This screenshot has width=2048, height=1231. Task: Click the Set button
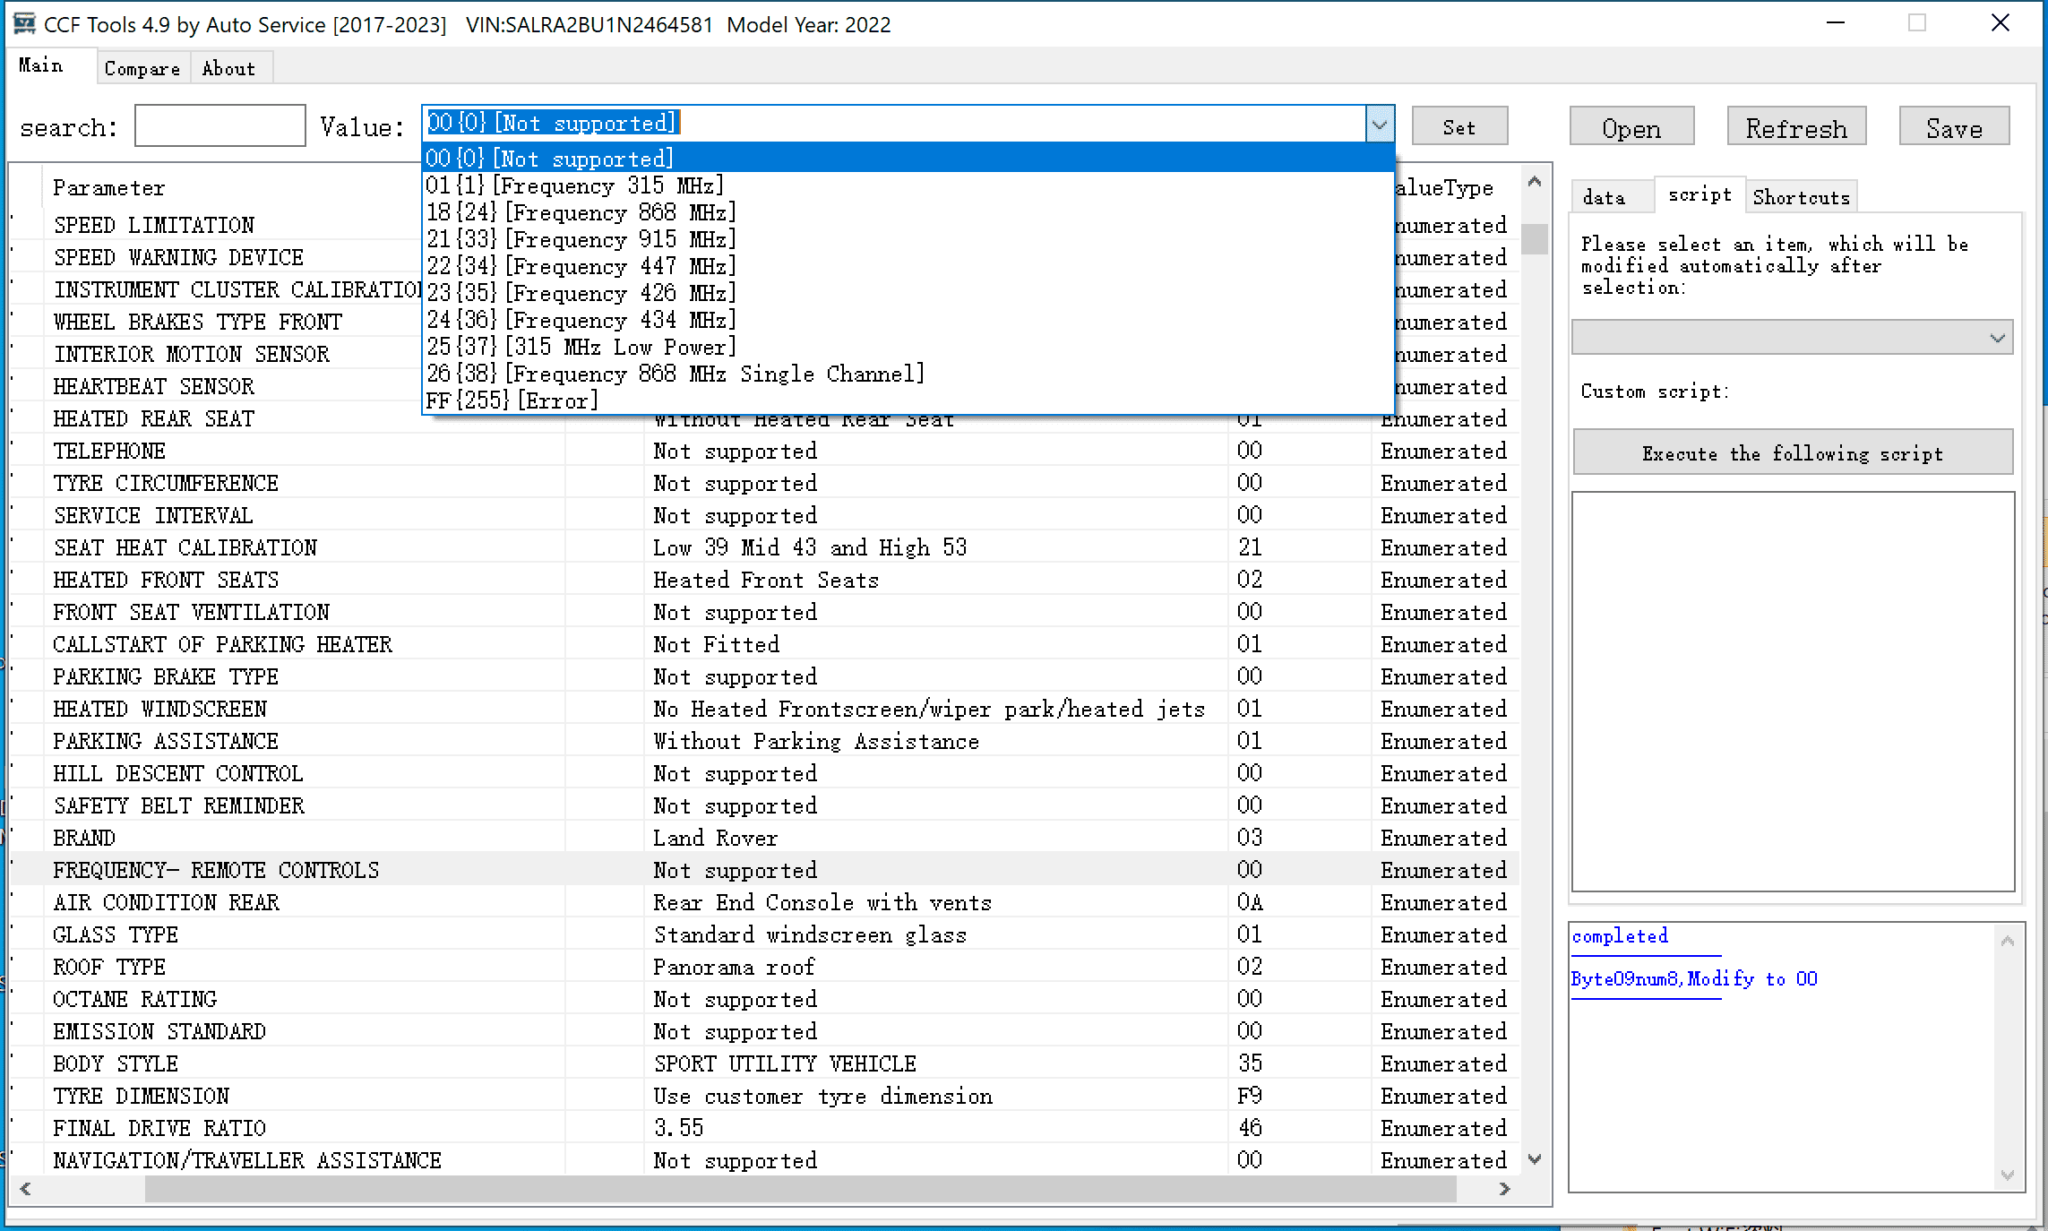coord(1459,126)
